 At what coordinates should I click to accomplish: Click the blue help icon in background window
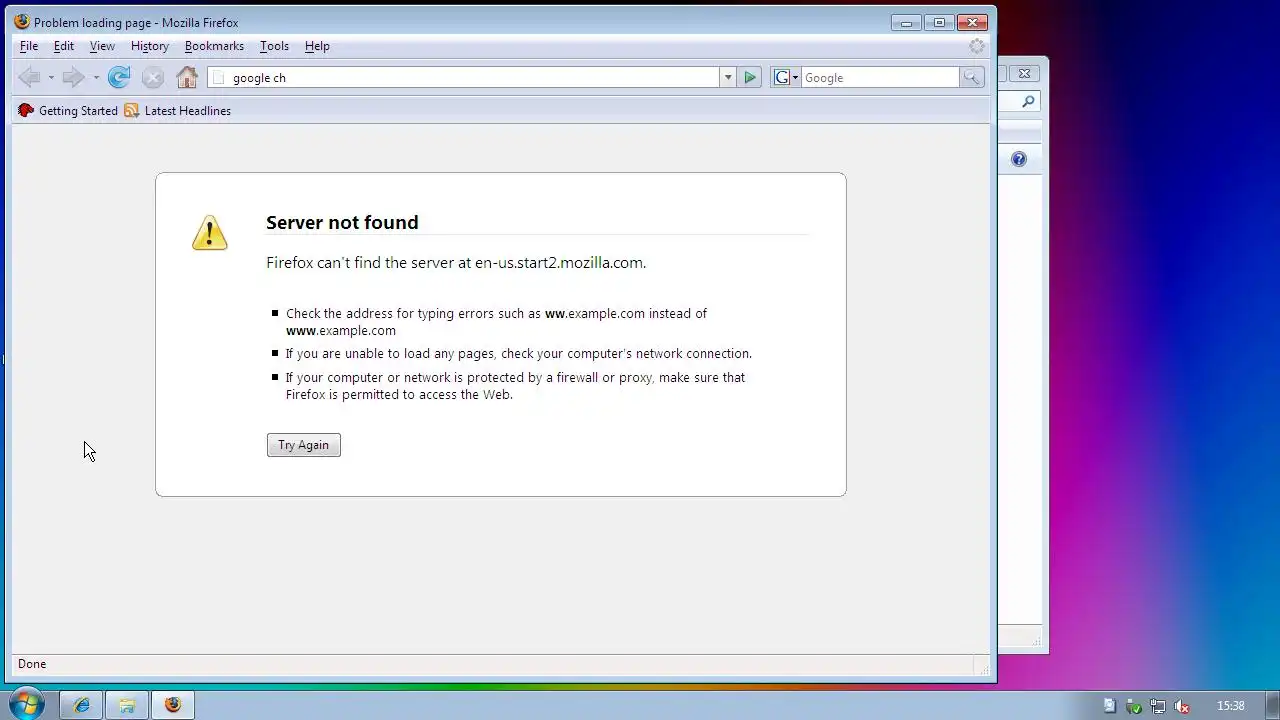click(x=1019, y=159)
